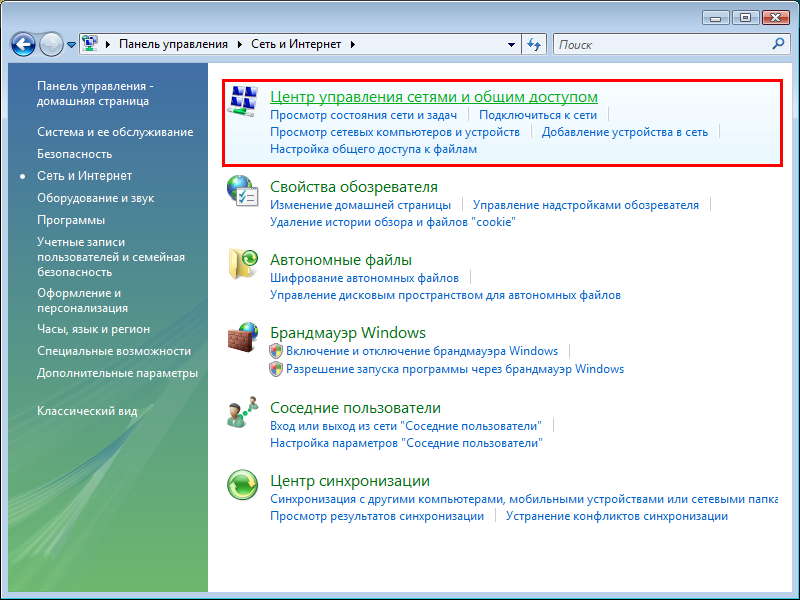800x600 pixels.
Task: Click Вход или выход из сети Соседние пользователи
Action: coord(406,426)
